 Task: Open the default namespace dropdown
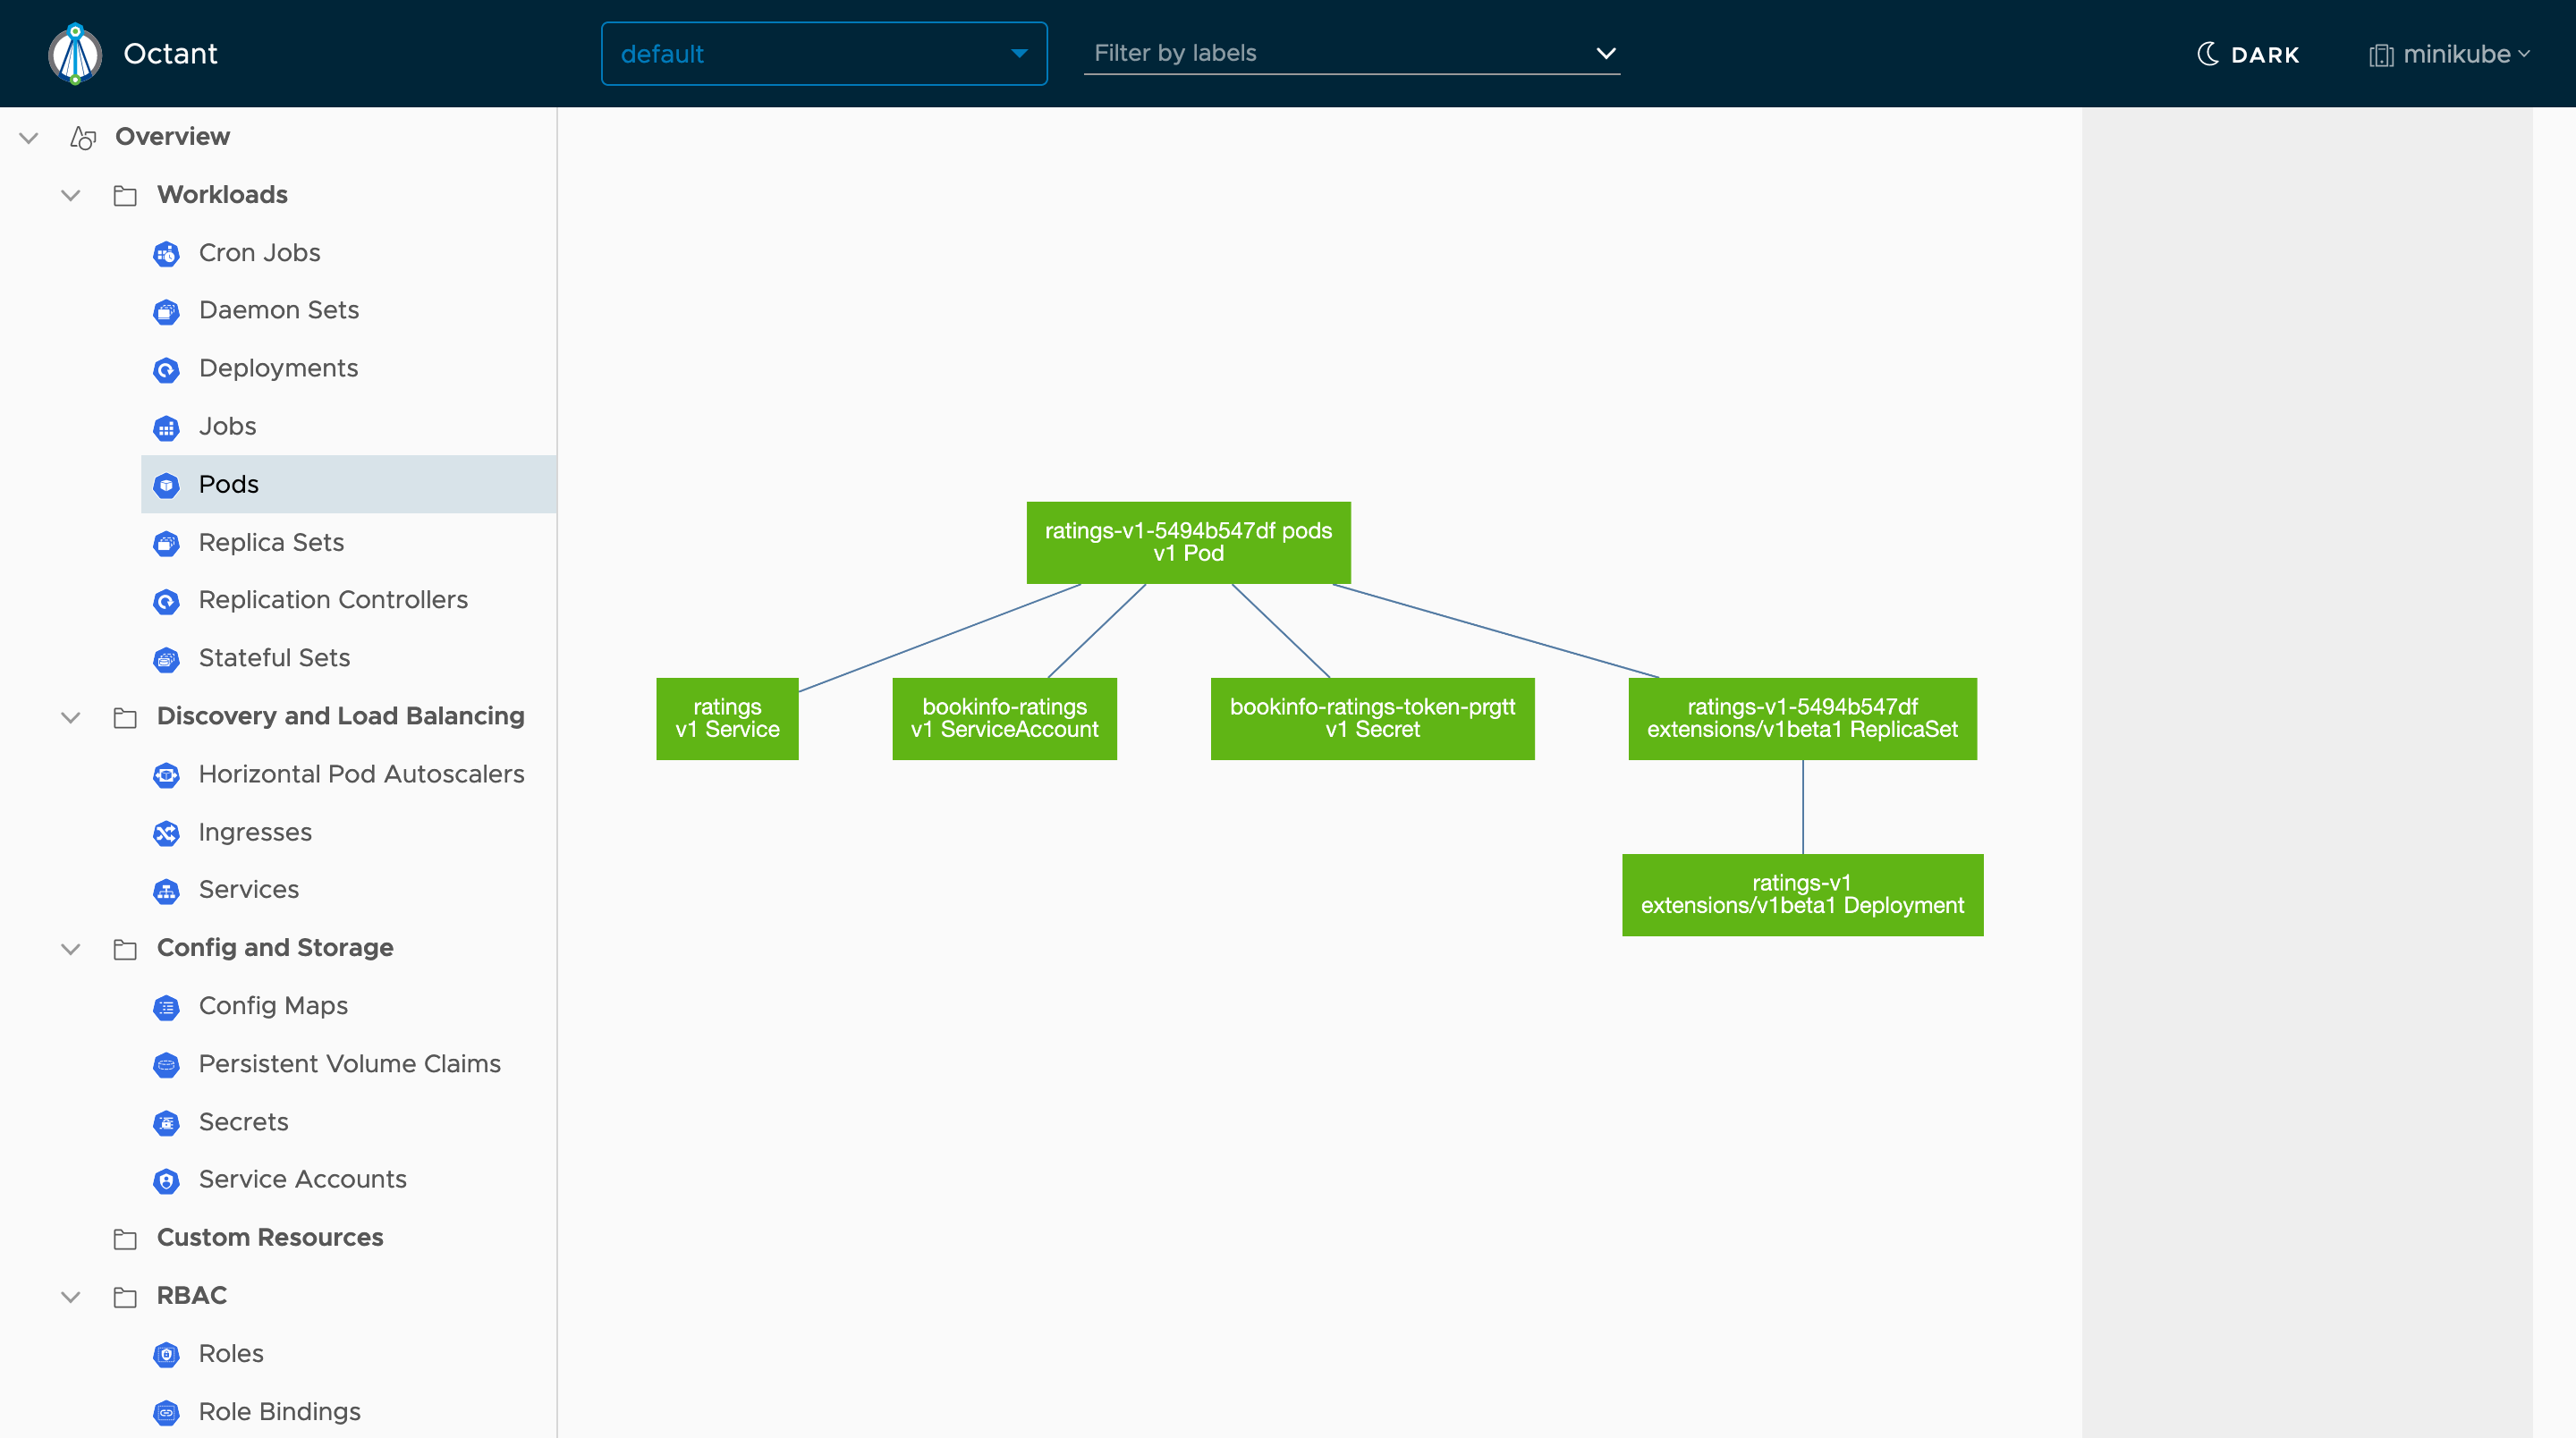tap(823, 54)
